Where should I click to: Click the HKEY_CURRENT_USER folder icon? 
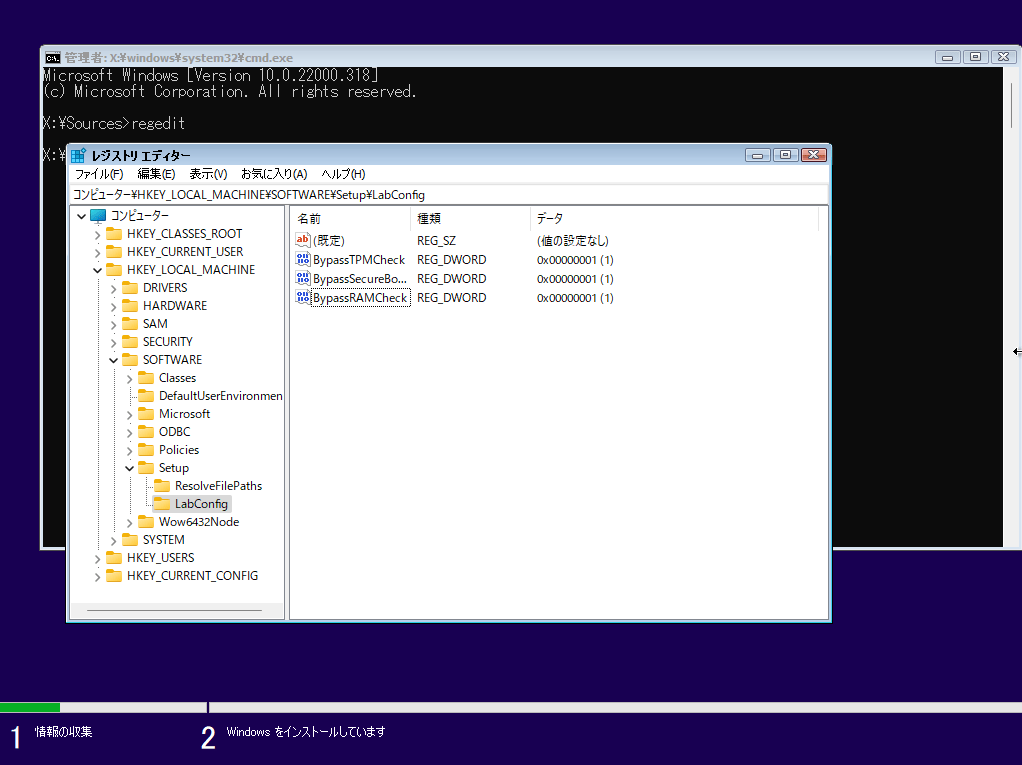[114, 252]
